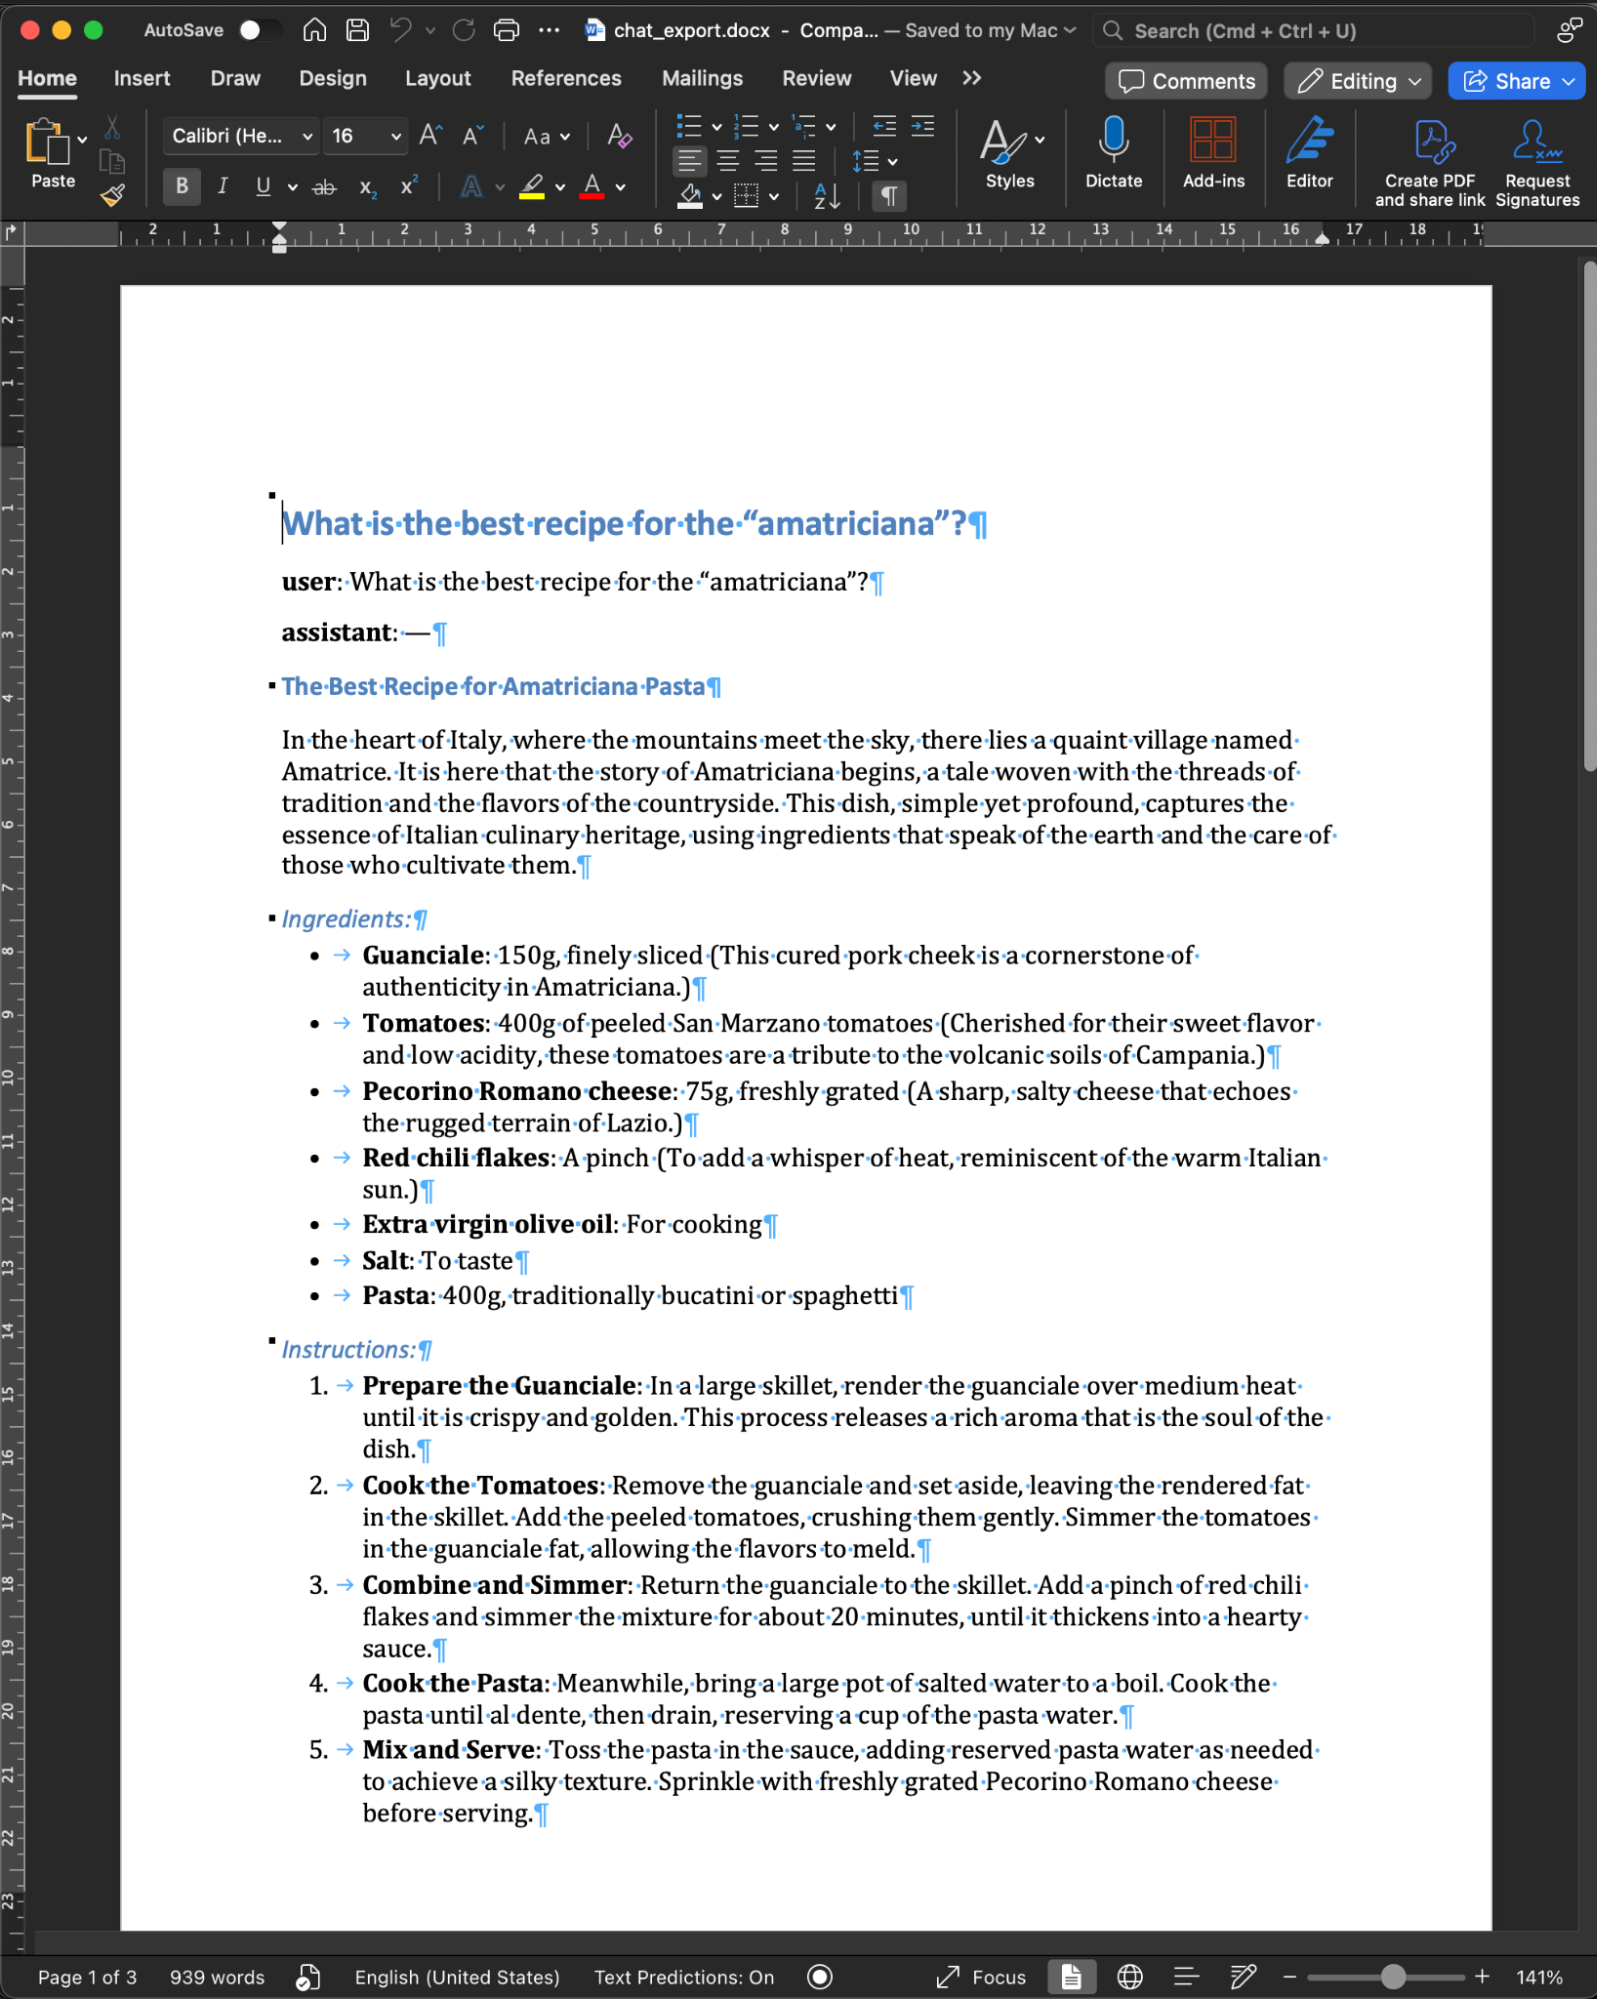Apply strikethrough formatting
The width and height of the screenshot is (1597, 1999).
pyautogui.click(x=324, y=187)
